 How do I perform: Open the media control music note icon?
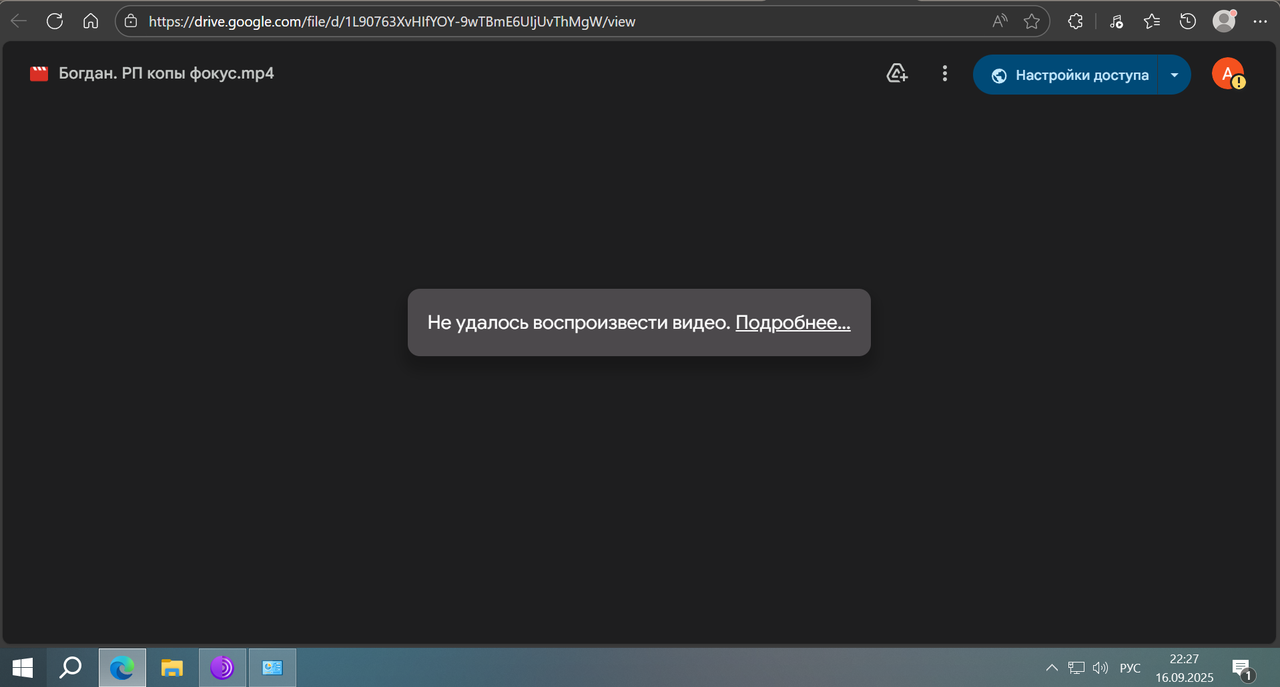1117,21
